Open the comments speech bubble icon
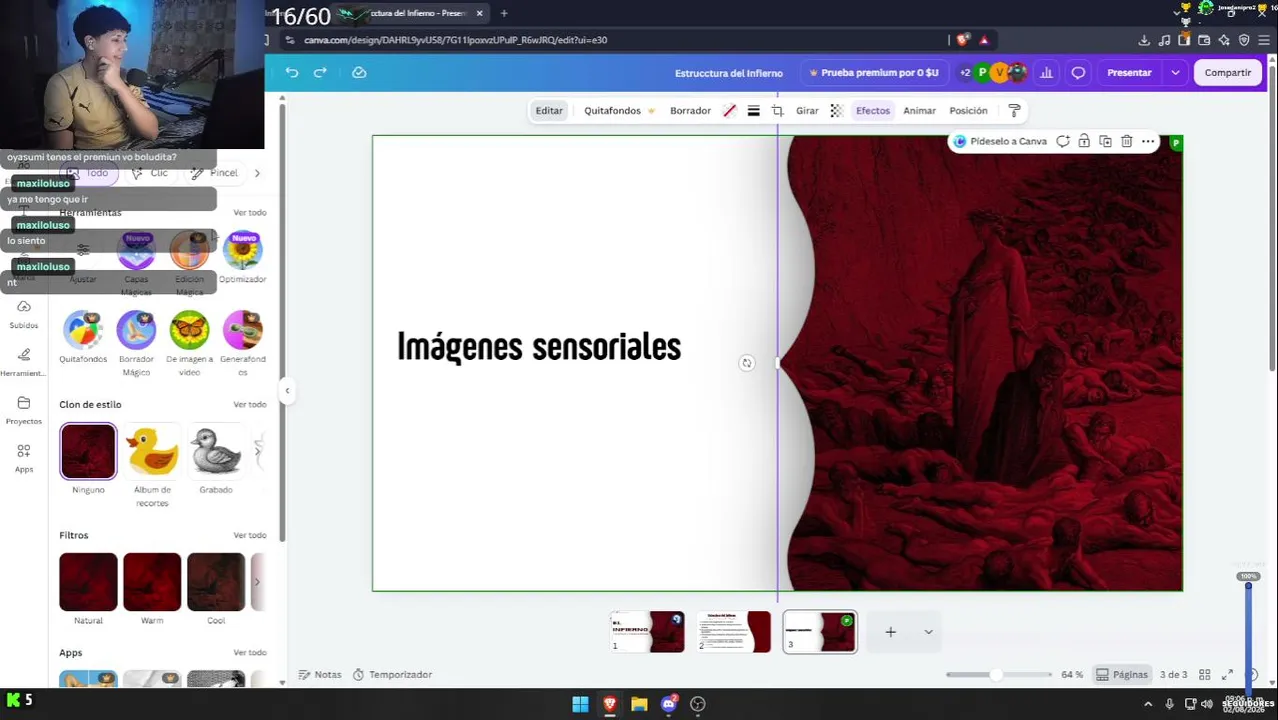The height and width of the screenshot is (720, 1278). tap(1078, 72)
